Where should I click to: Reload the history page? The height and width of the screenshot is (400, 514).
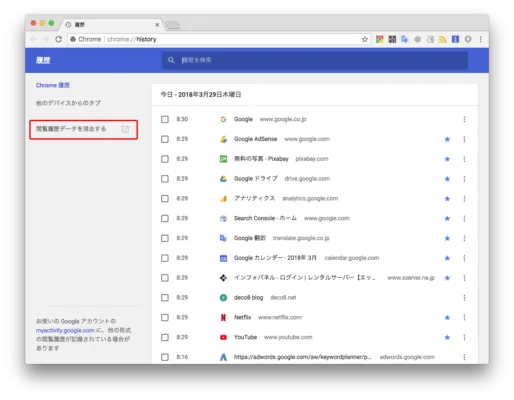[58, 39]
